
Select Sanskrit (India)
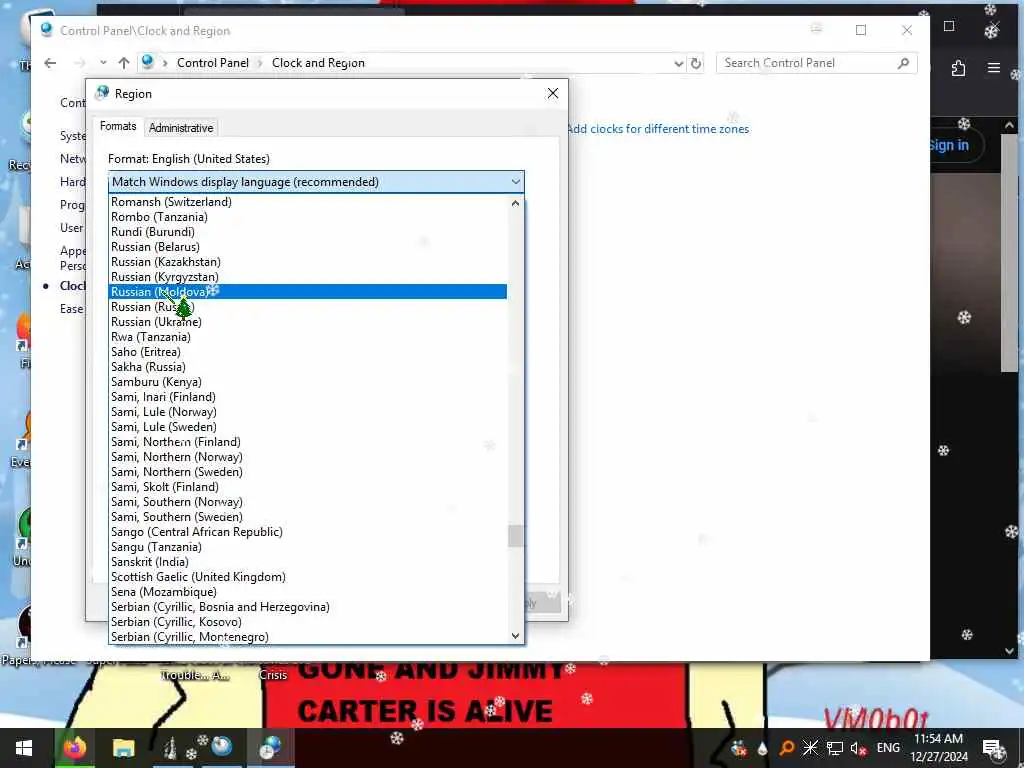pos(308,562)
